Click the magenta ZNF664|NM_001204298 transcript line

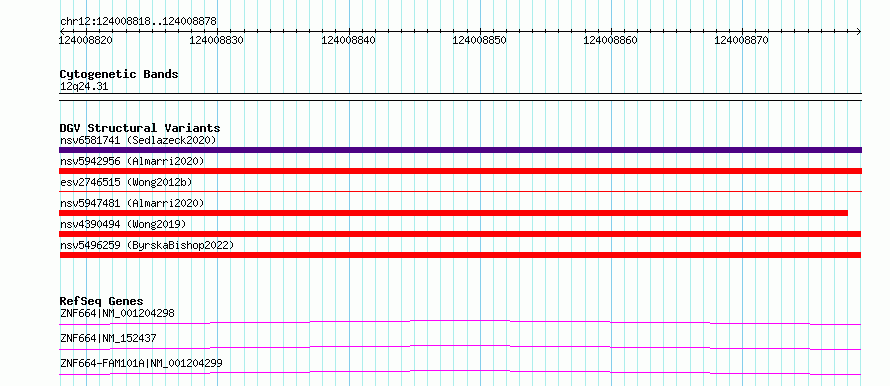(460, 322)
